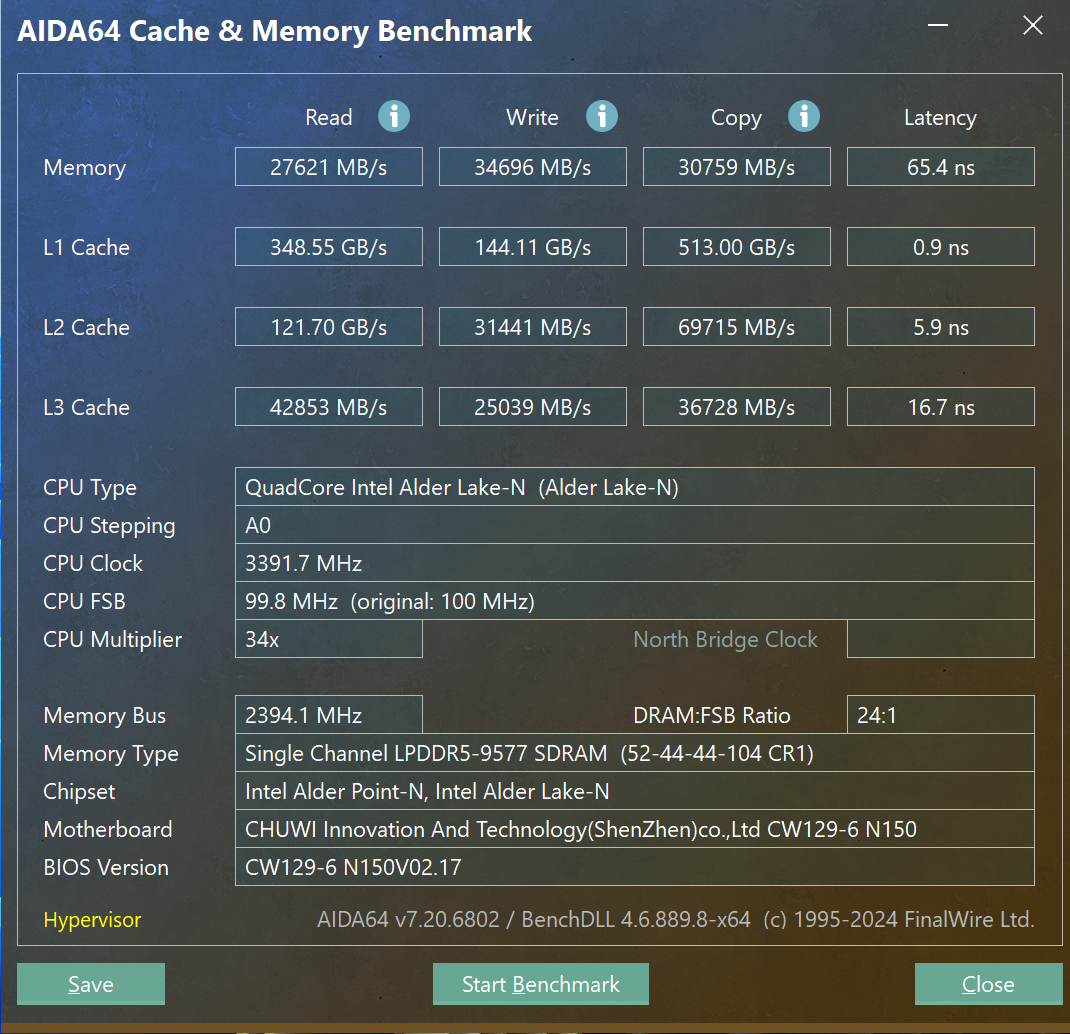Click the BIOS Version CW129-6 N150V02.17 field
Viewport: 1070px width, 1034px height.
coord(635,867)
